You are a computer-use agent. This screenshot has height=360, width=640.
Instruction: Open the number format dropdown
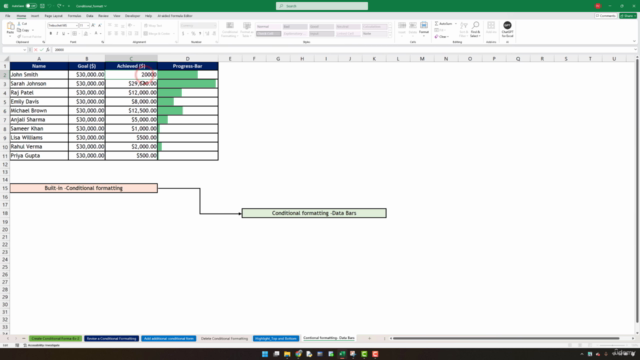coord(215,25)
